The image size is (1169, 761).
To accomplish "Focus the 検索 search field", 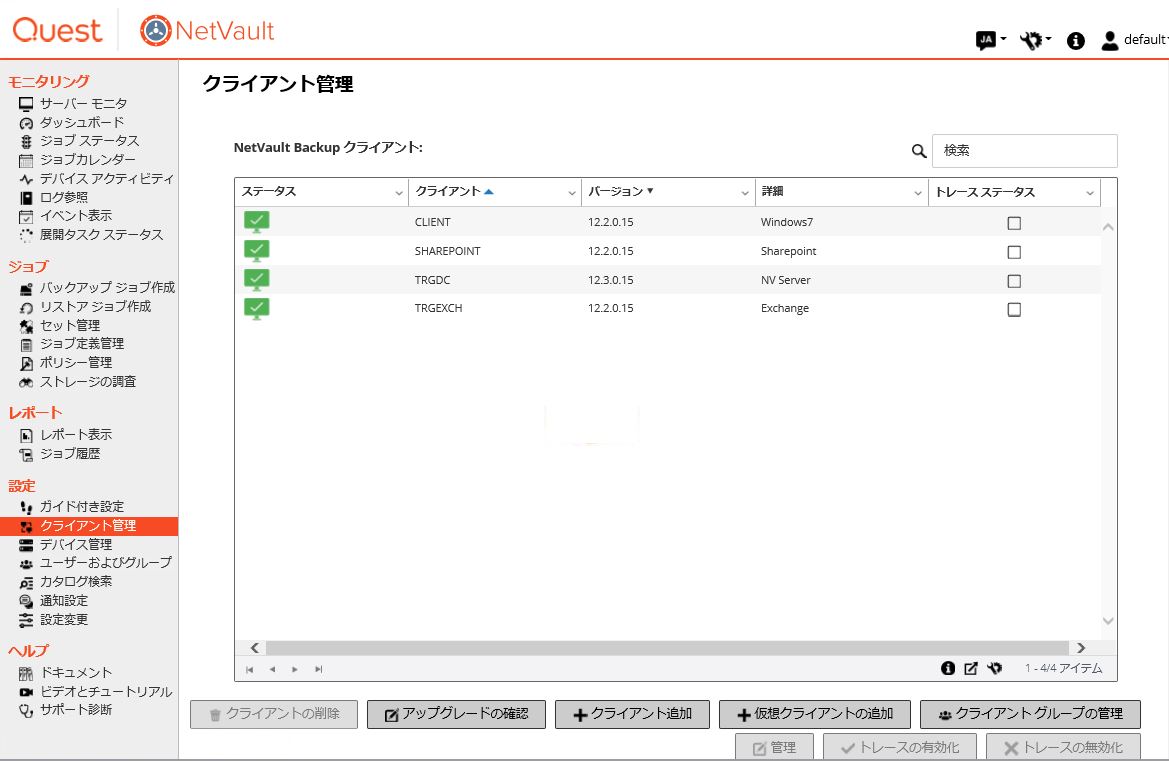I will [x=1024, y=151].
